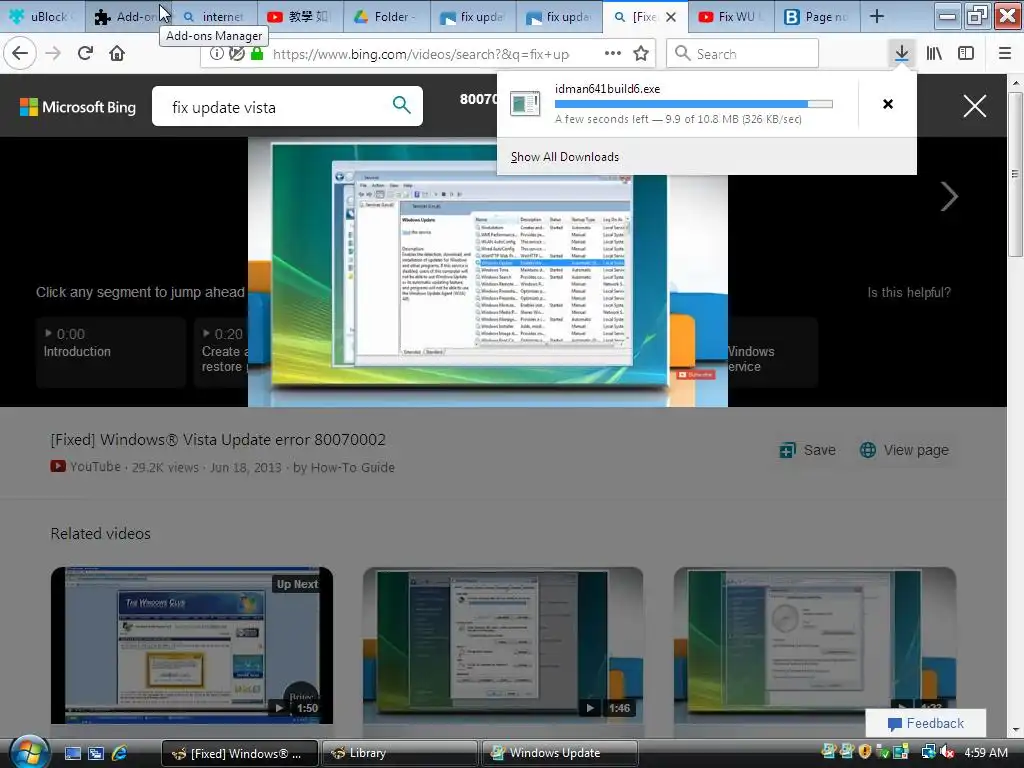Click the tracking protection shield icon
The width and height of the screenshot is (1024, 768).
[237, 54]
